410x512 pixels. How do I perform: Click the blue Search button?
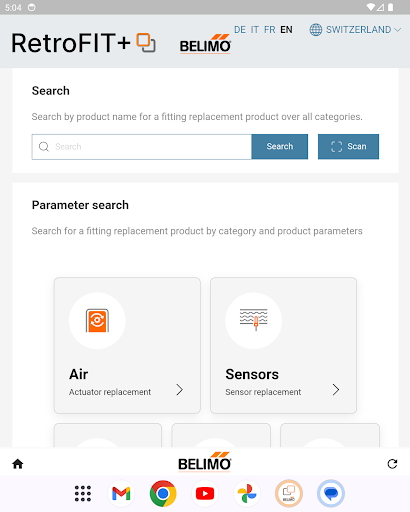tap(280, 146)
